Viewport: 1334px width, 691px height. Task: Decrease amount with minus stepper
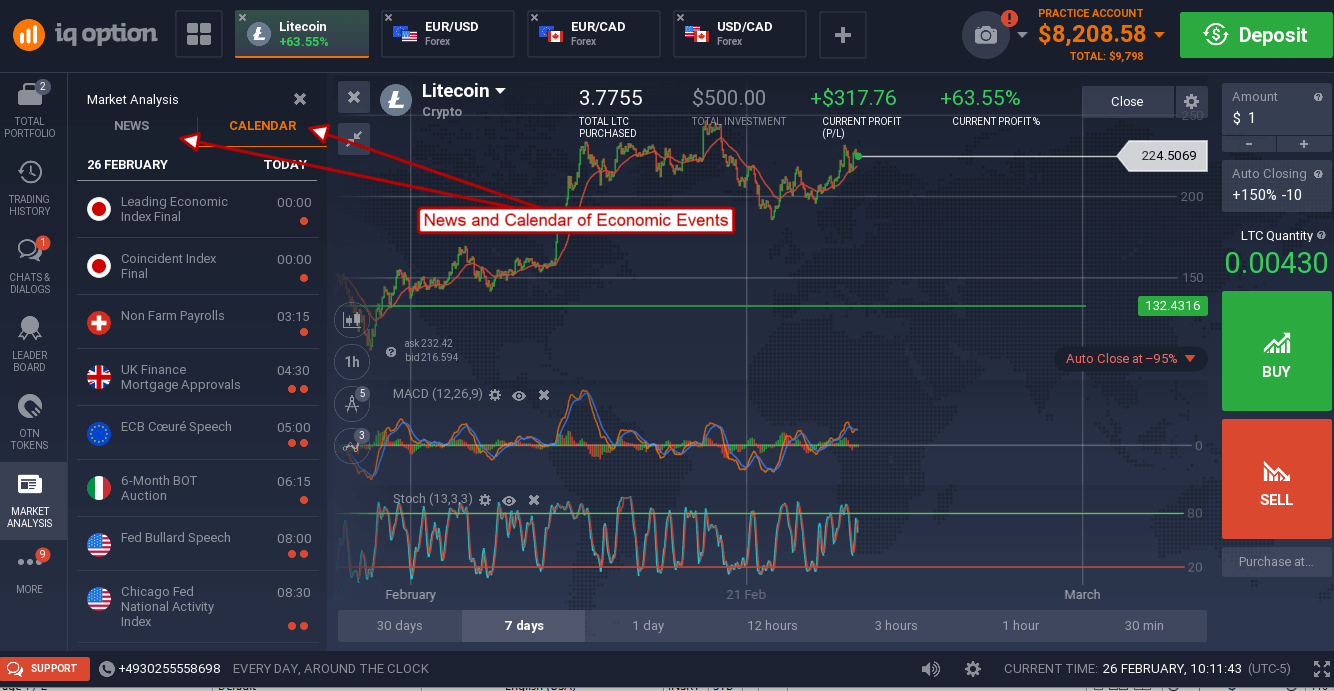1250,144
